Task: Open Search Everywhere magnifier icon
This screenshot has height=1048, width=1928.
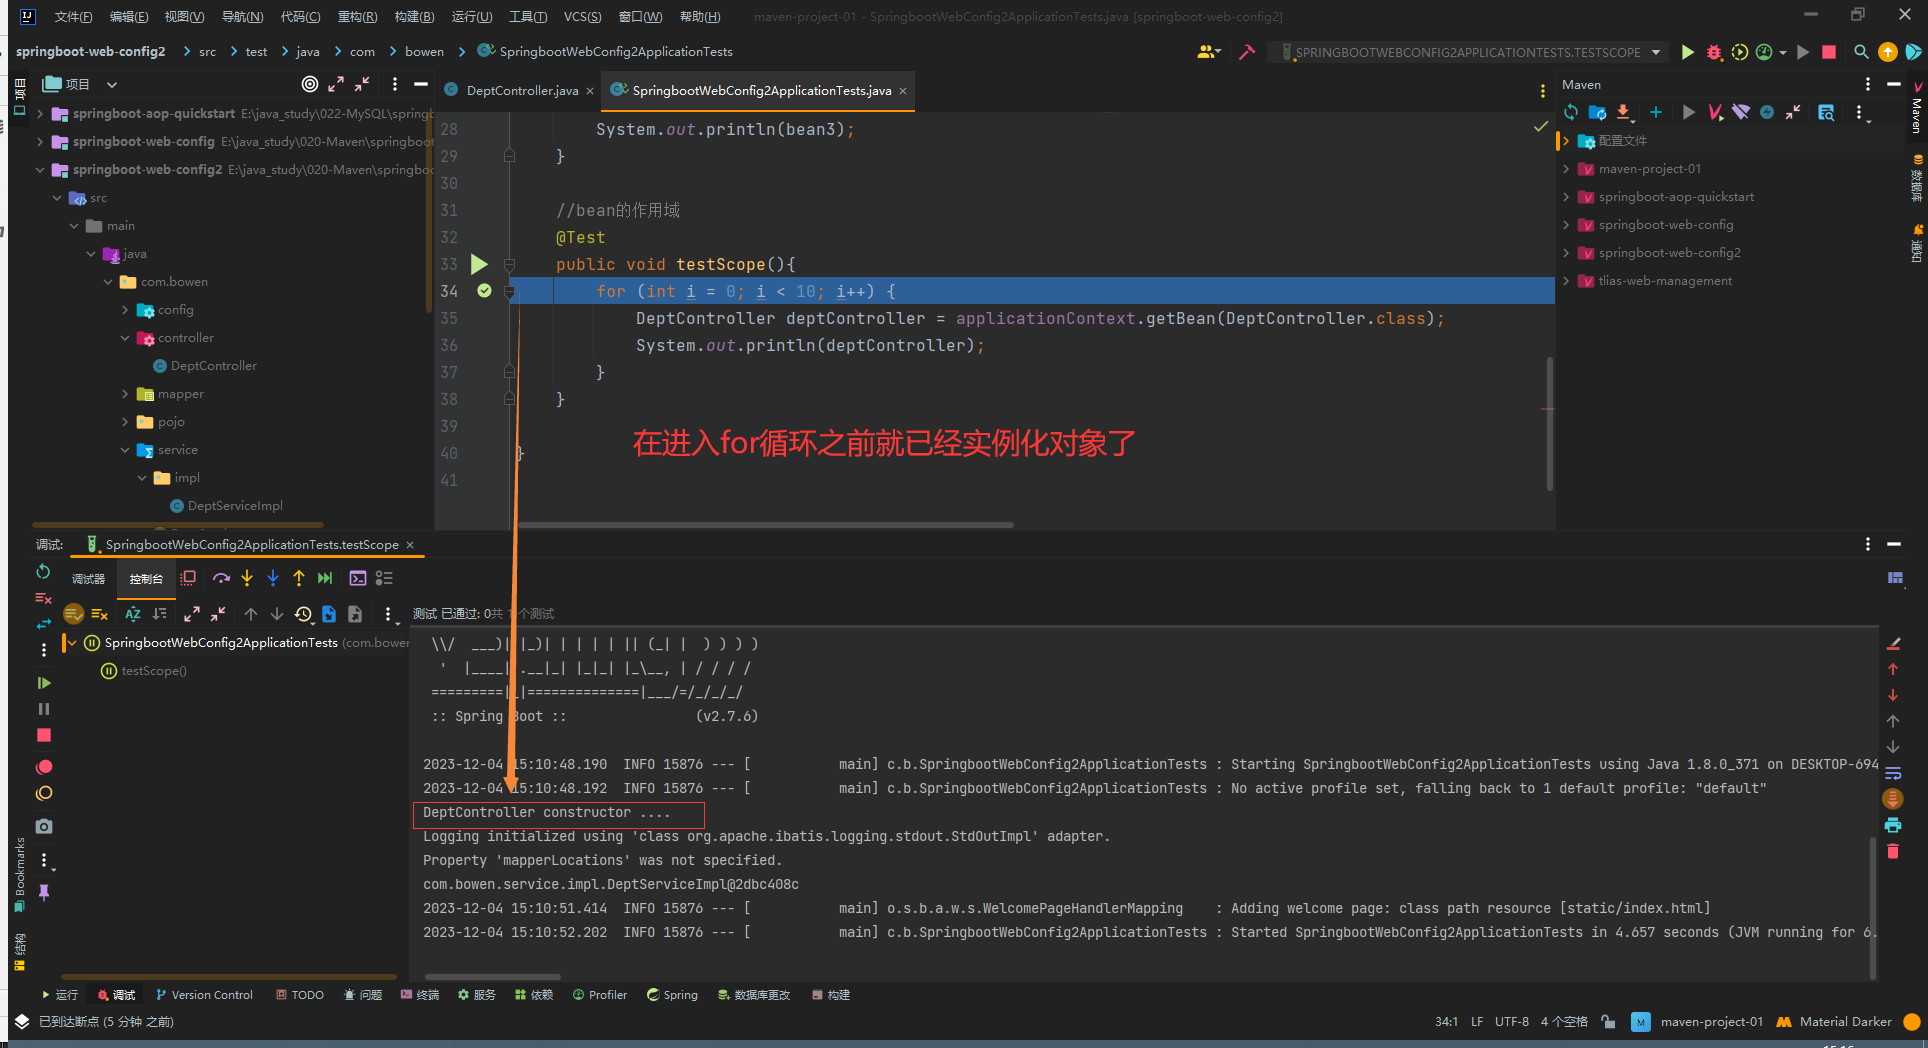Action: pyautogui.click(x=1861, y=52)
